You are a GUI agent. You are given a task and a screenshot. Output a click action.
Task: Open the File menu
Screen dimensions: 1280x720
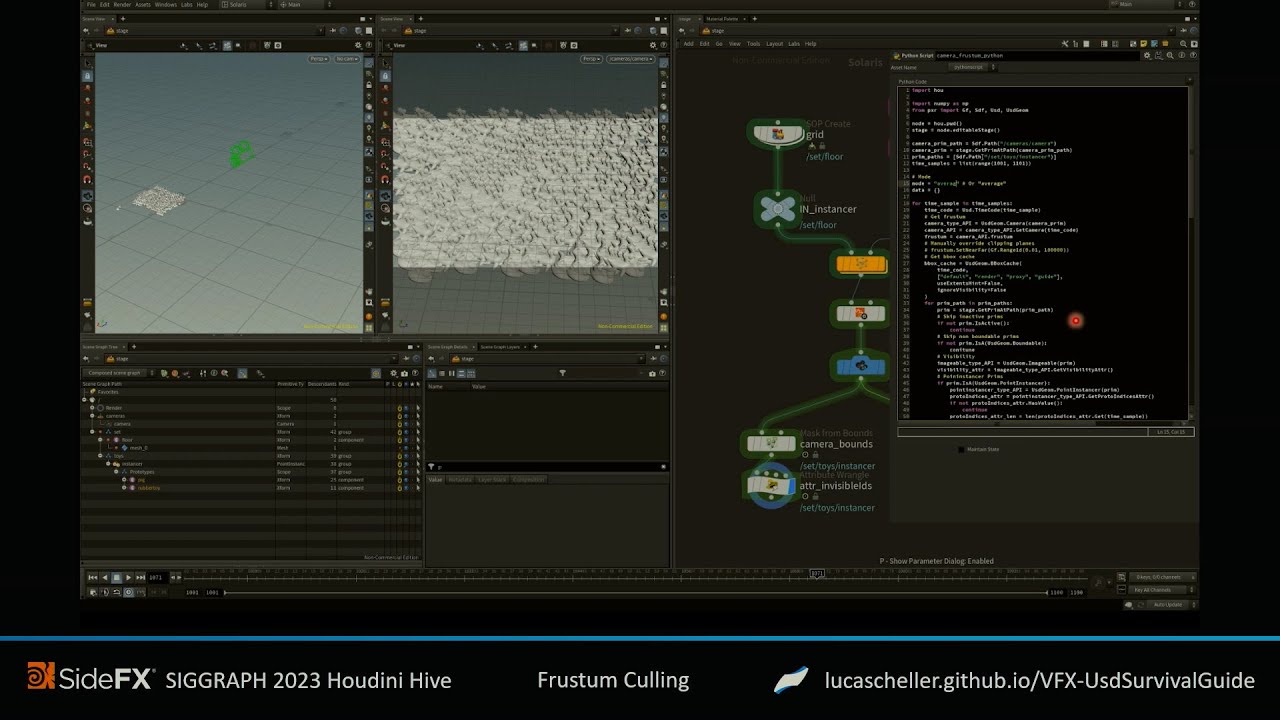91,4
